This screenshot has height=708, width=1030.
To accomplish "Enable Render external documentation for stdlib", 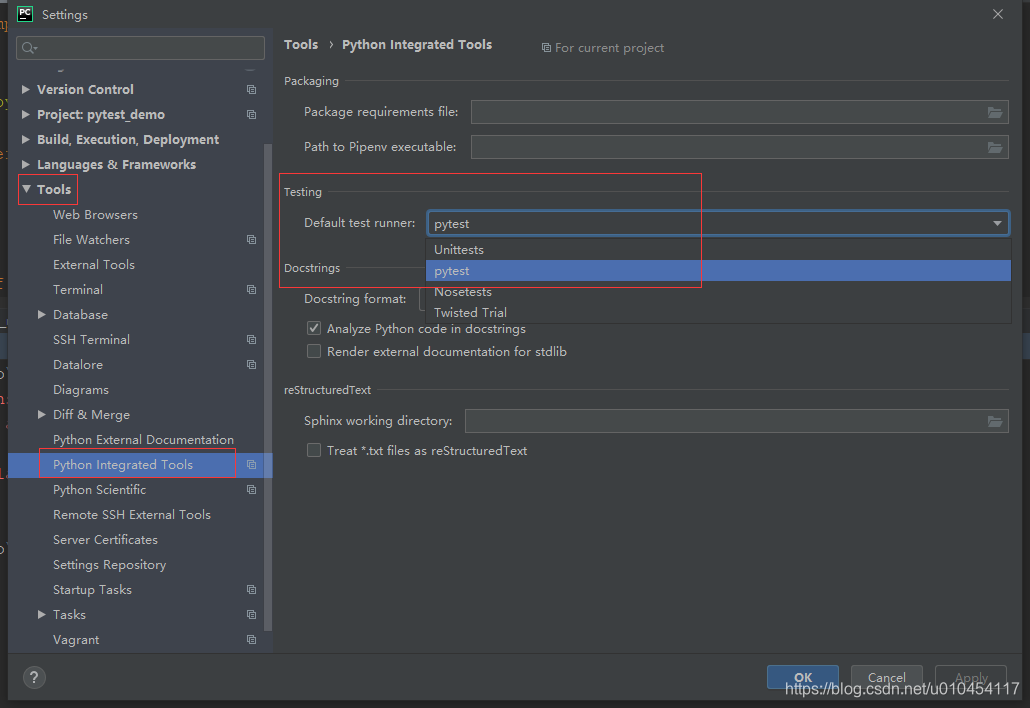I will [x=313, y=350].
